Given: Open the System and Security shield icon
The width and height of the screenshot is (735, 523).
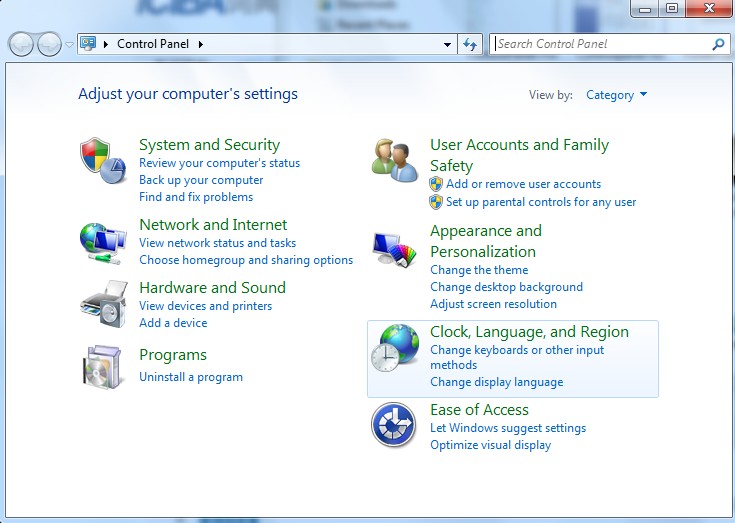Looking at the screenshot, I should click(103, 161).
